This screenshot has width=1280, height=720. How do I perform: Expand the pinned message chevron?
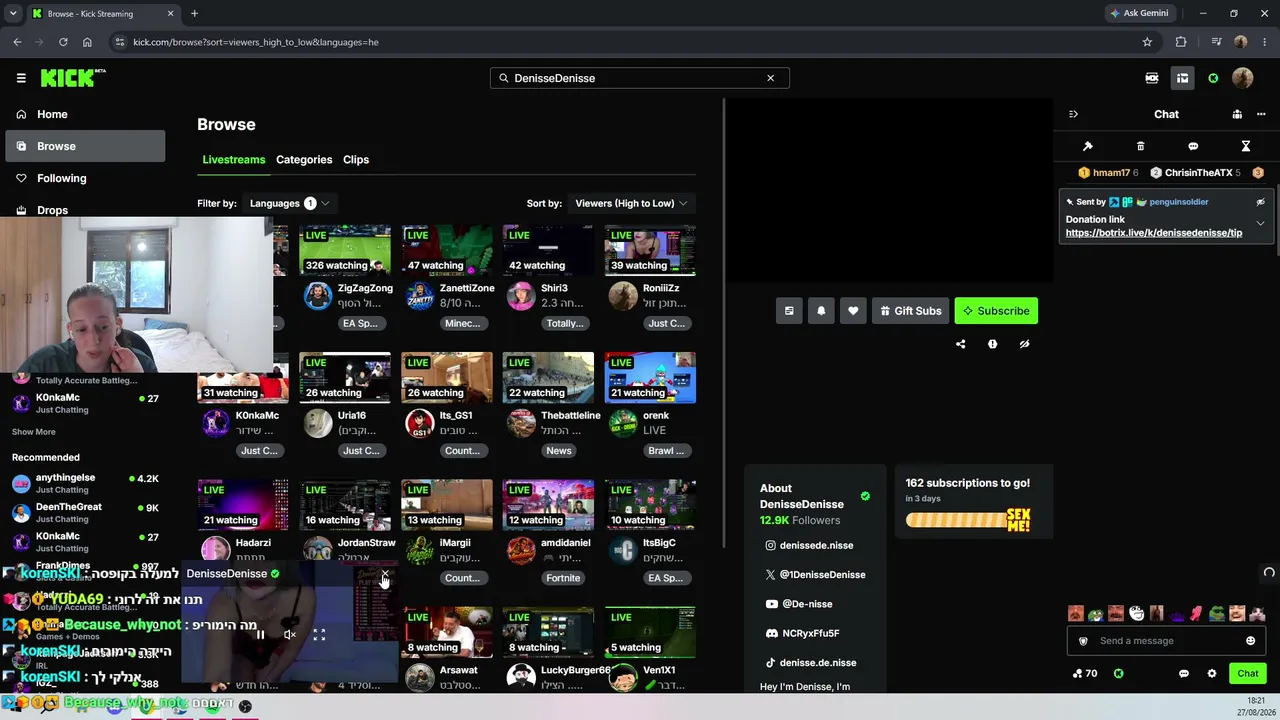pos(1260,223)
